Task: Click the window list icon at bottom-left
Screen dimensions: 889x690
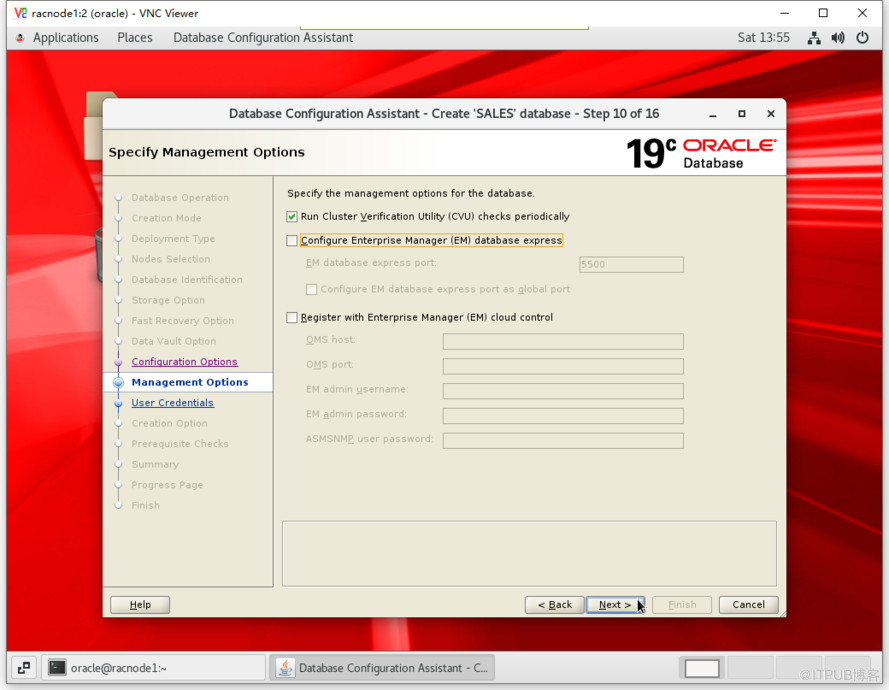Action: (x=23, y=668)
